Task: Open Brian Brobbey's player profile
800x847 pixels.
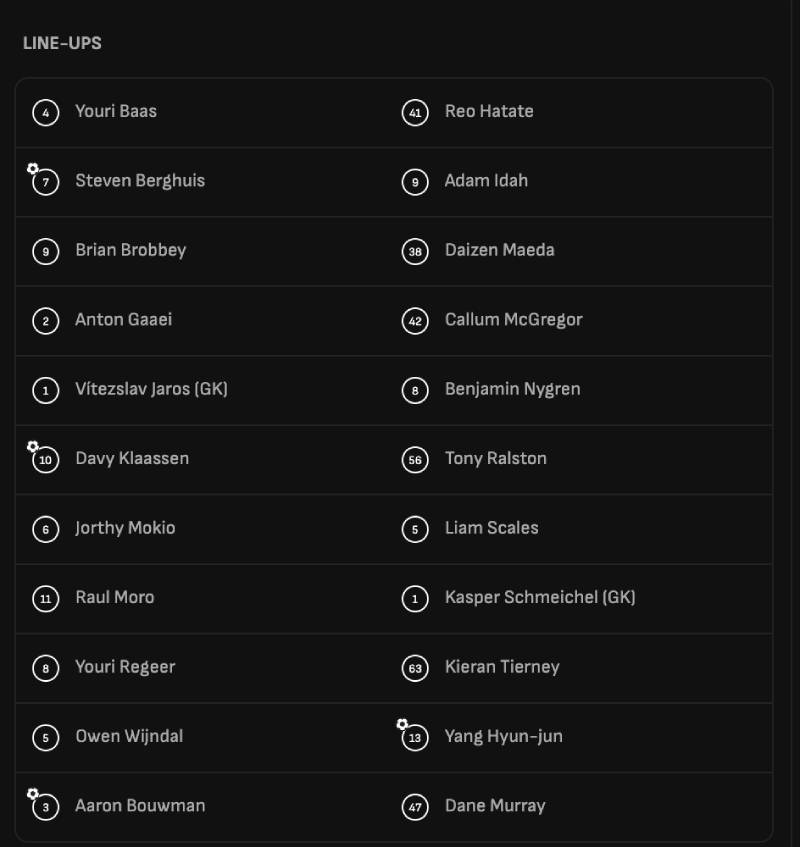Action: click(130, 250)
